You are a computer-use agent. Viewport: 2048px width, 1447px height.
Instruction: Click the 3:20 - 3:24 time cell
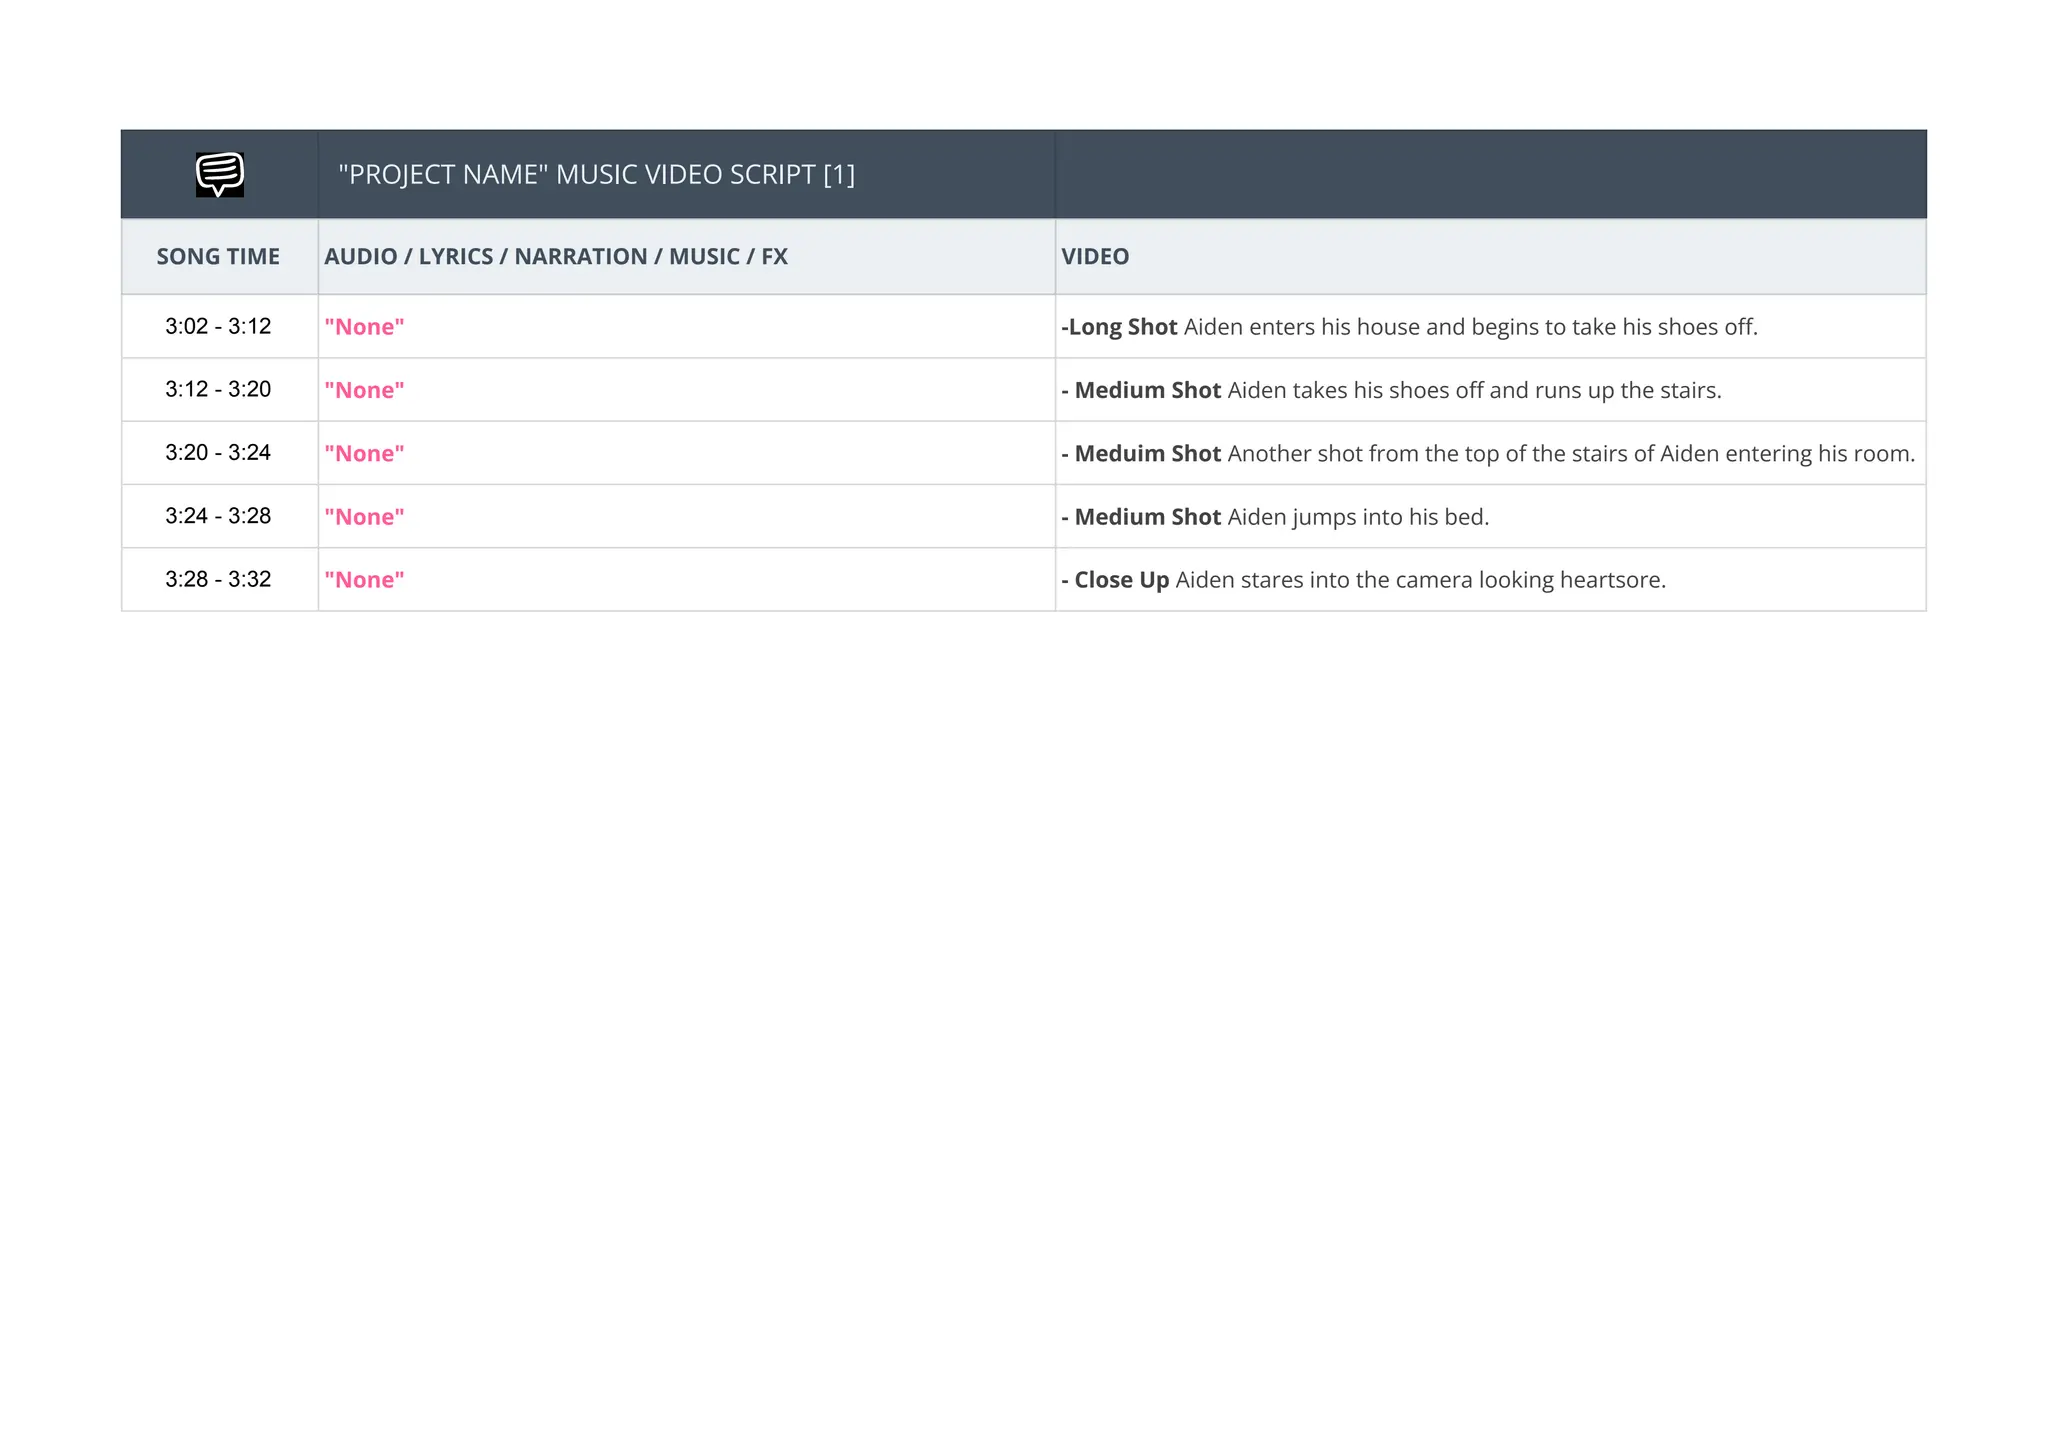(x=218, y=453)
